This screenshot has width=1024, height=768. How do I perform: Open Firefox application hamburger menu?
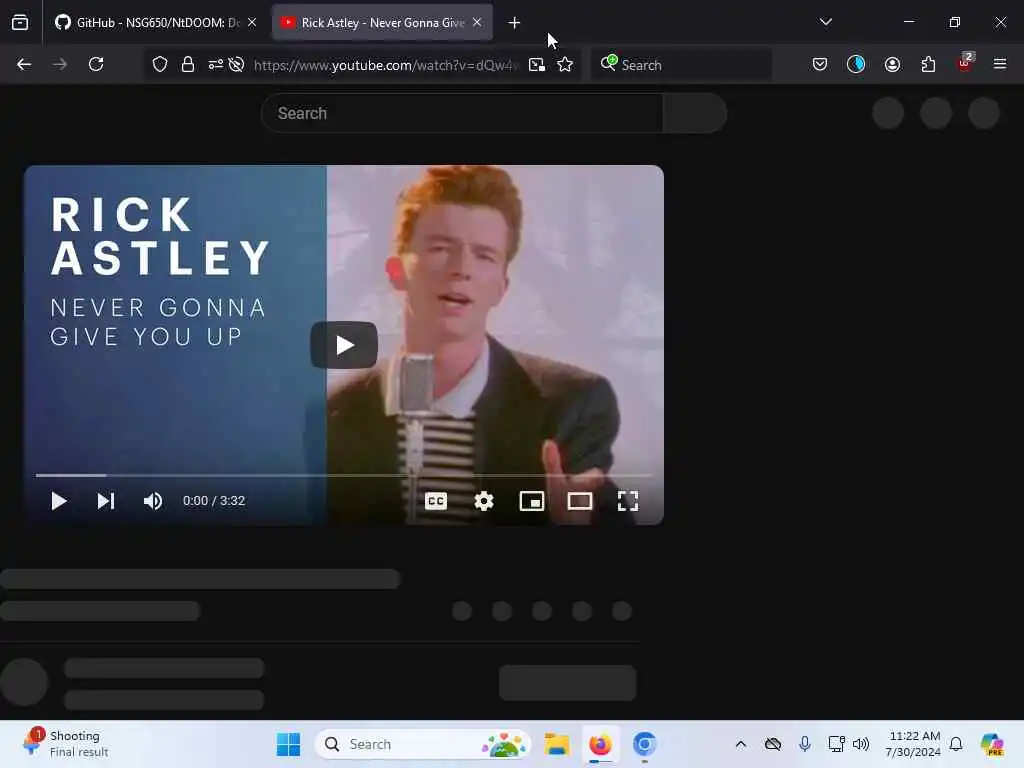[x=1000, y=64]
